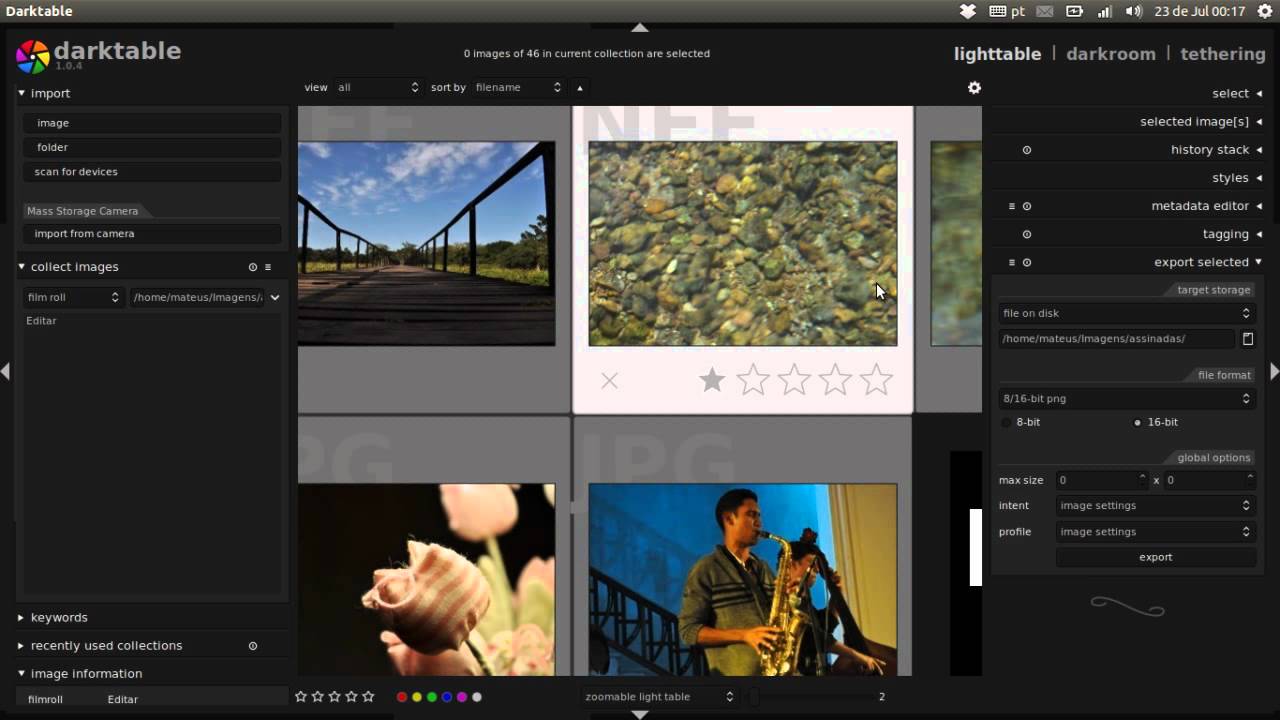
Task: Collapse the bottom panel arrow
Action: (640, 714)
